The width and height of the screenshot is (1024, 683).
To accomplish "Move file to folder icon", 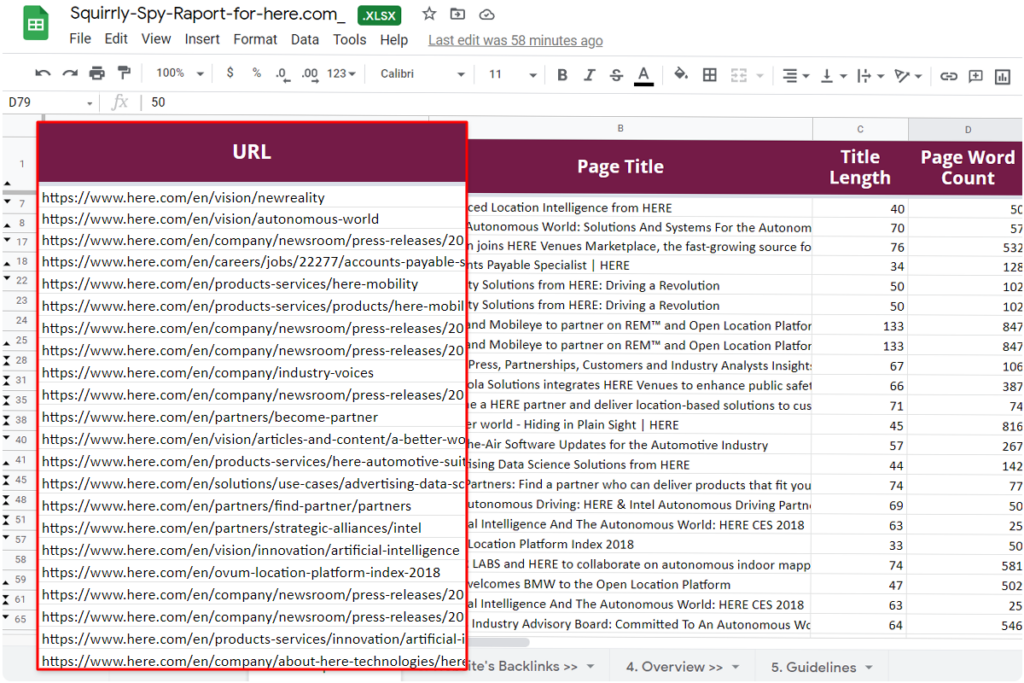I will 458,14.
